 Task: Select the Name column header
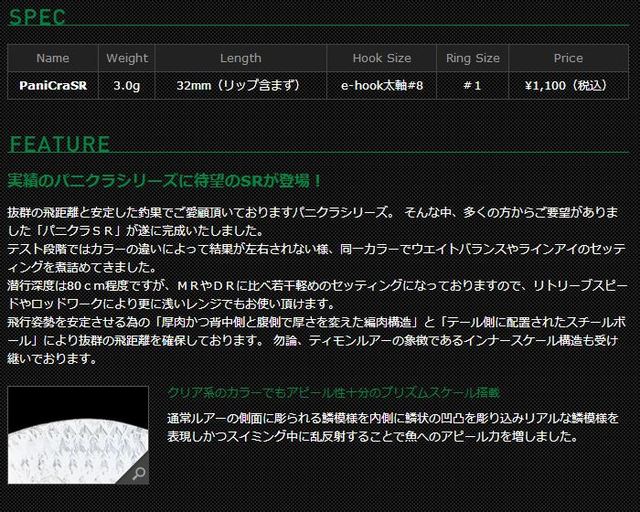pyautogui.click(x=53, y=58)
